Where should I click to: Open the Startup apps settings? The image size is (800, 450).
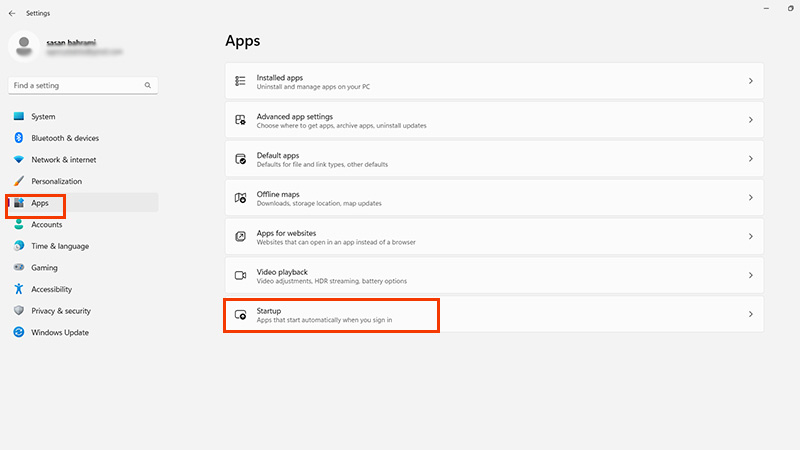click(x=330, y=315)
